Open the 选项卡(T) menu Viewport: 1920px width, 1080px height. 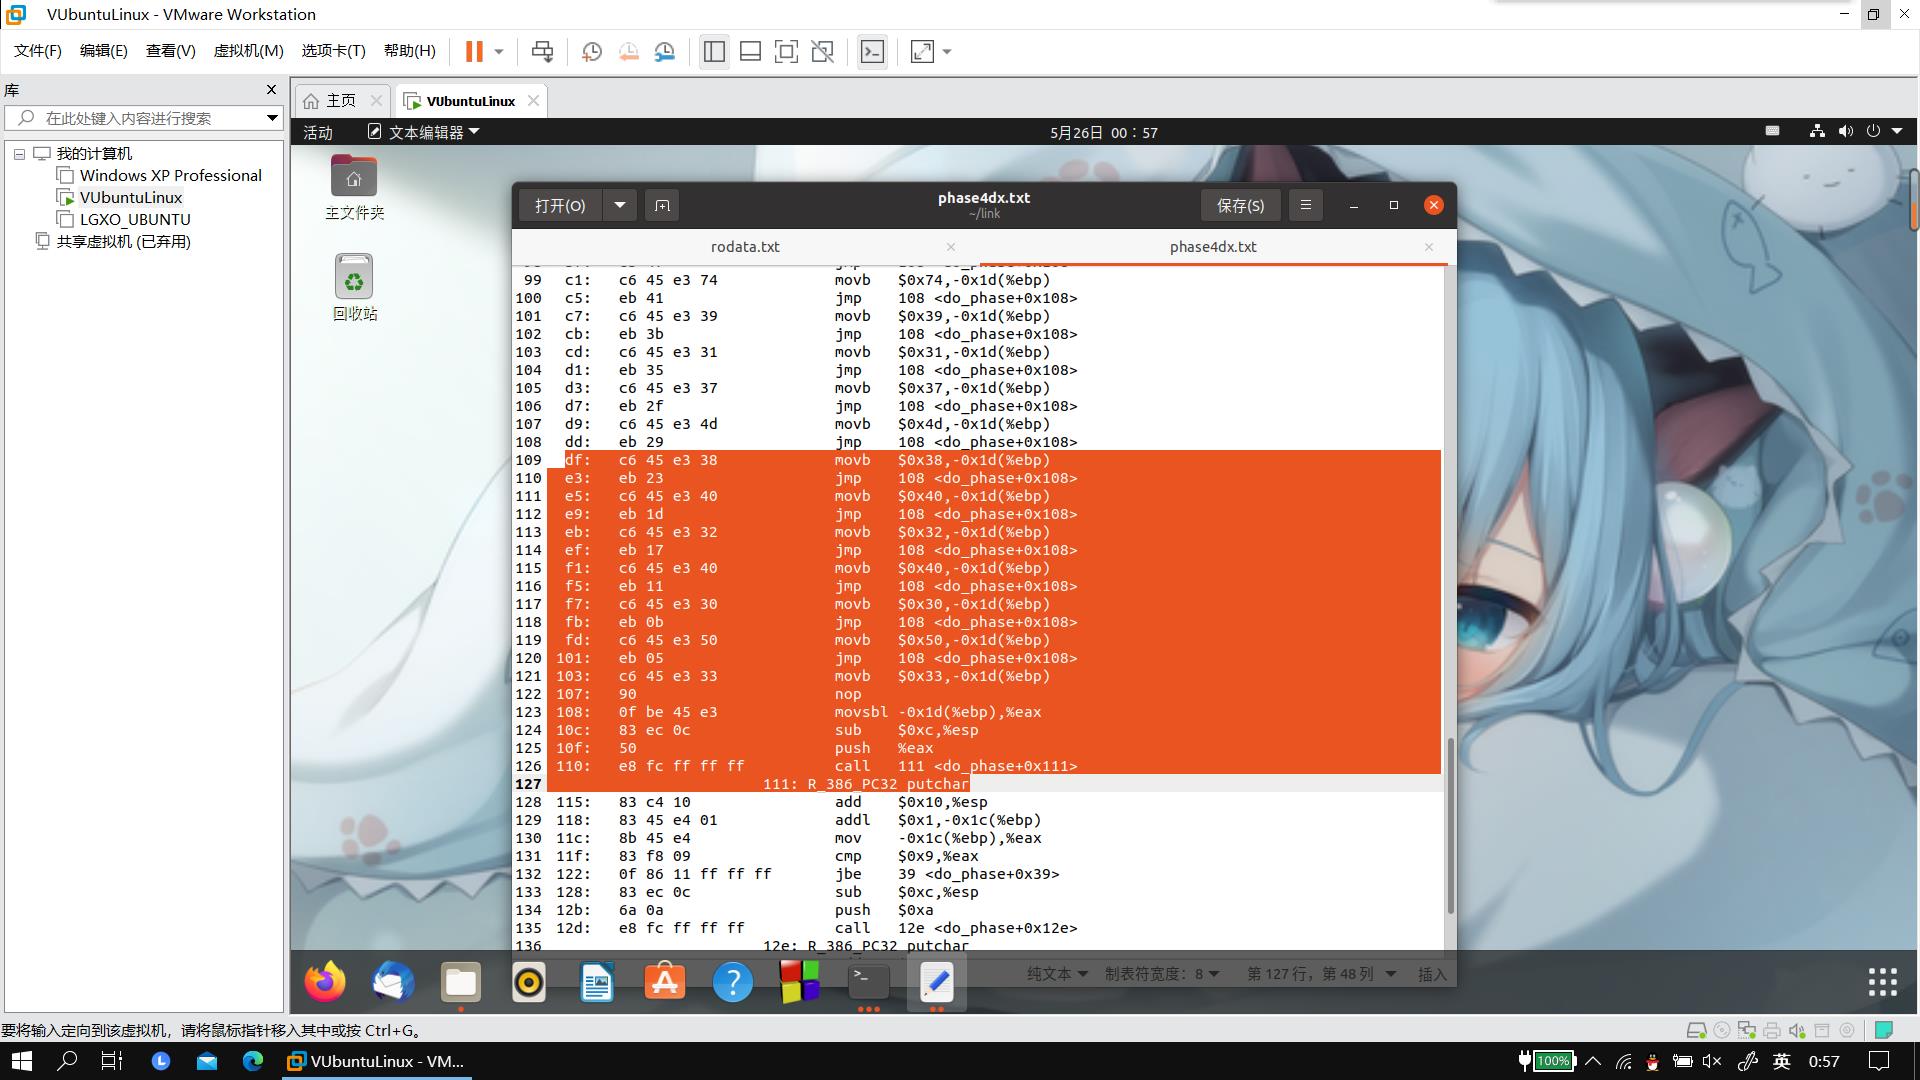pyautogui.click(x=334, y=51)
